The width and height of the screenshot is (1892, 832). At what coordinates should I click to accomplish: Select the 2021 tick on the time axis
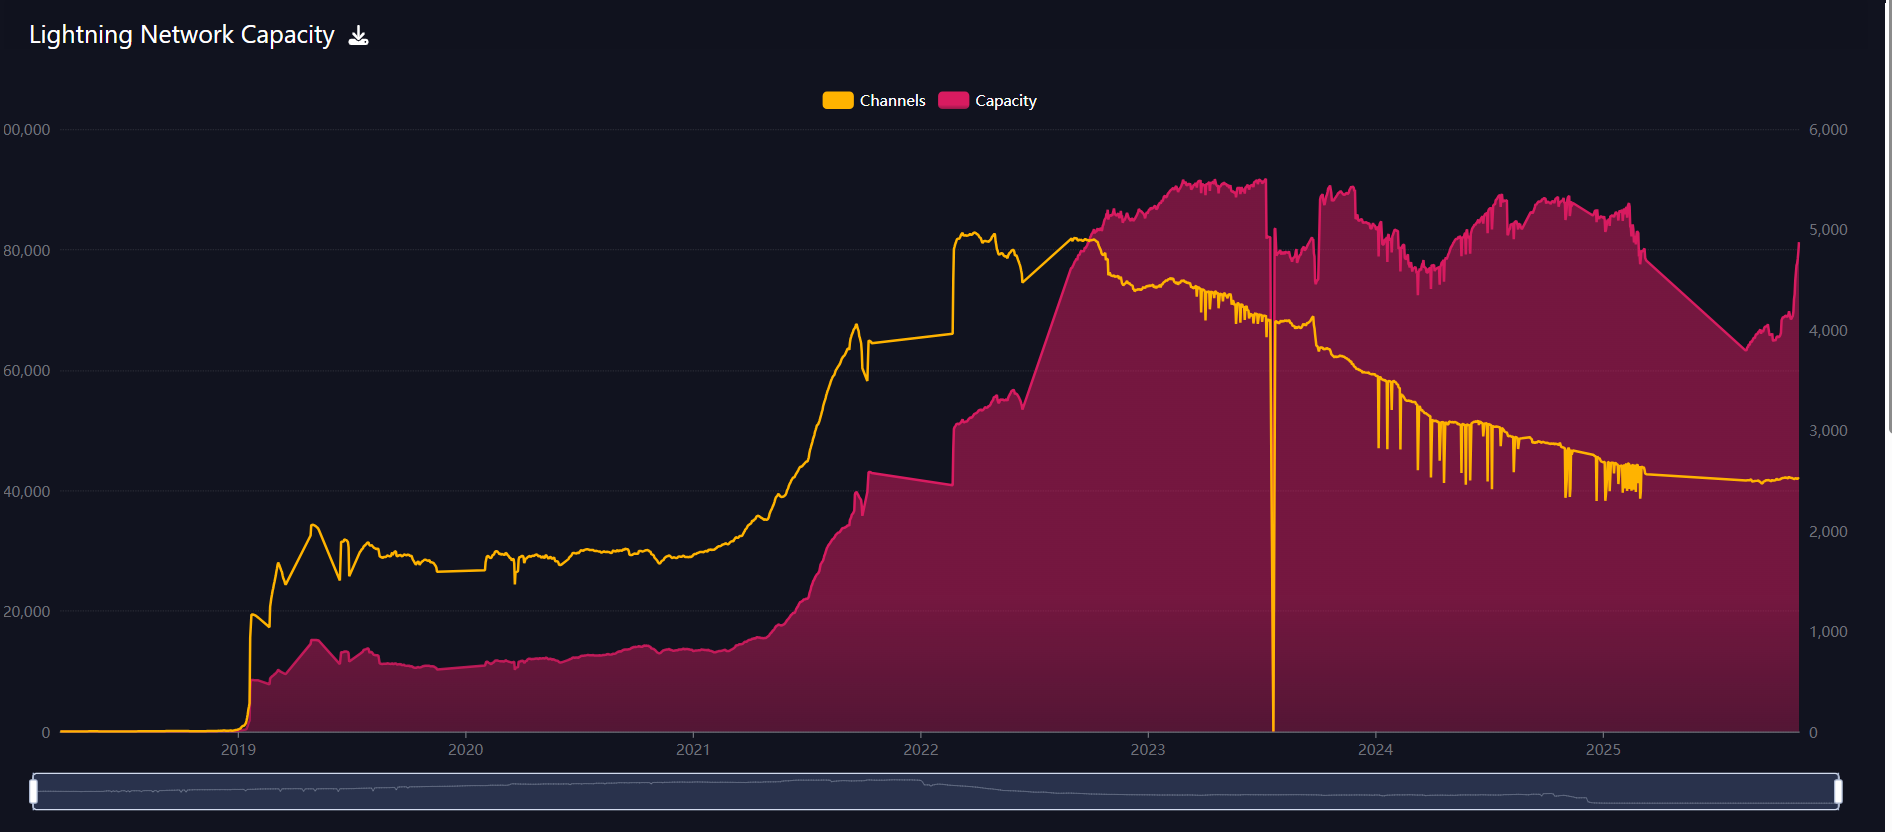693,750
